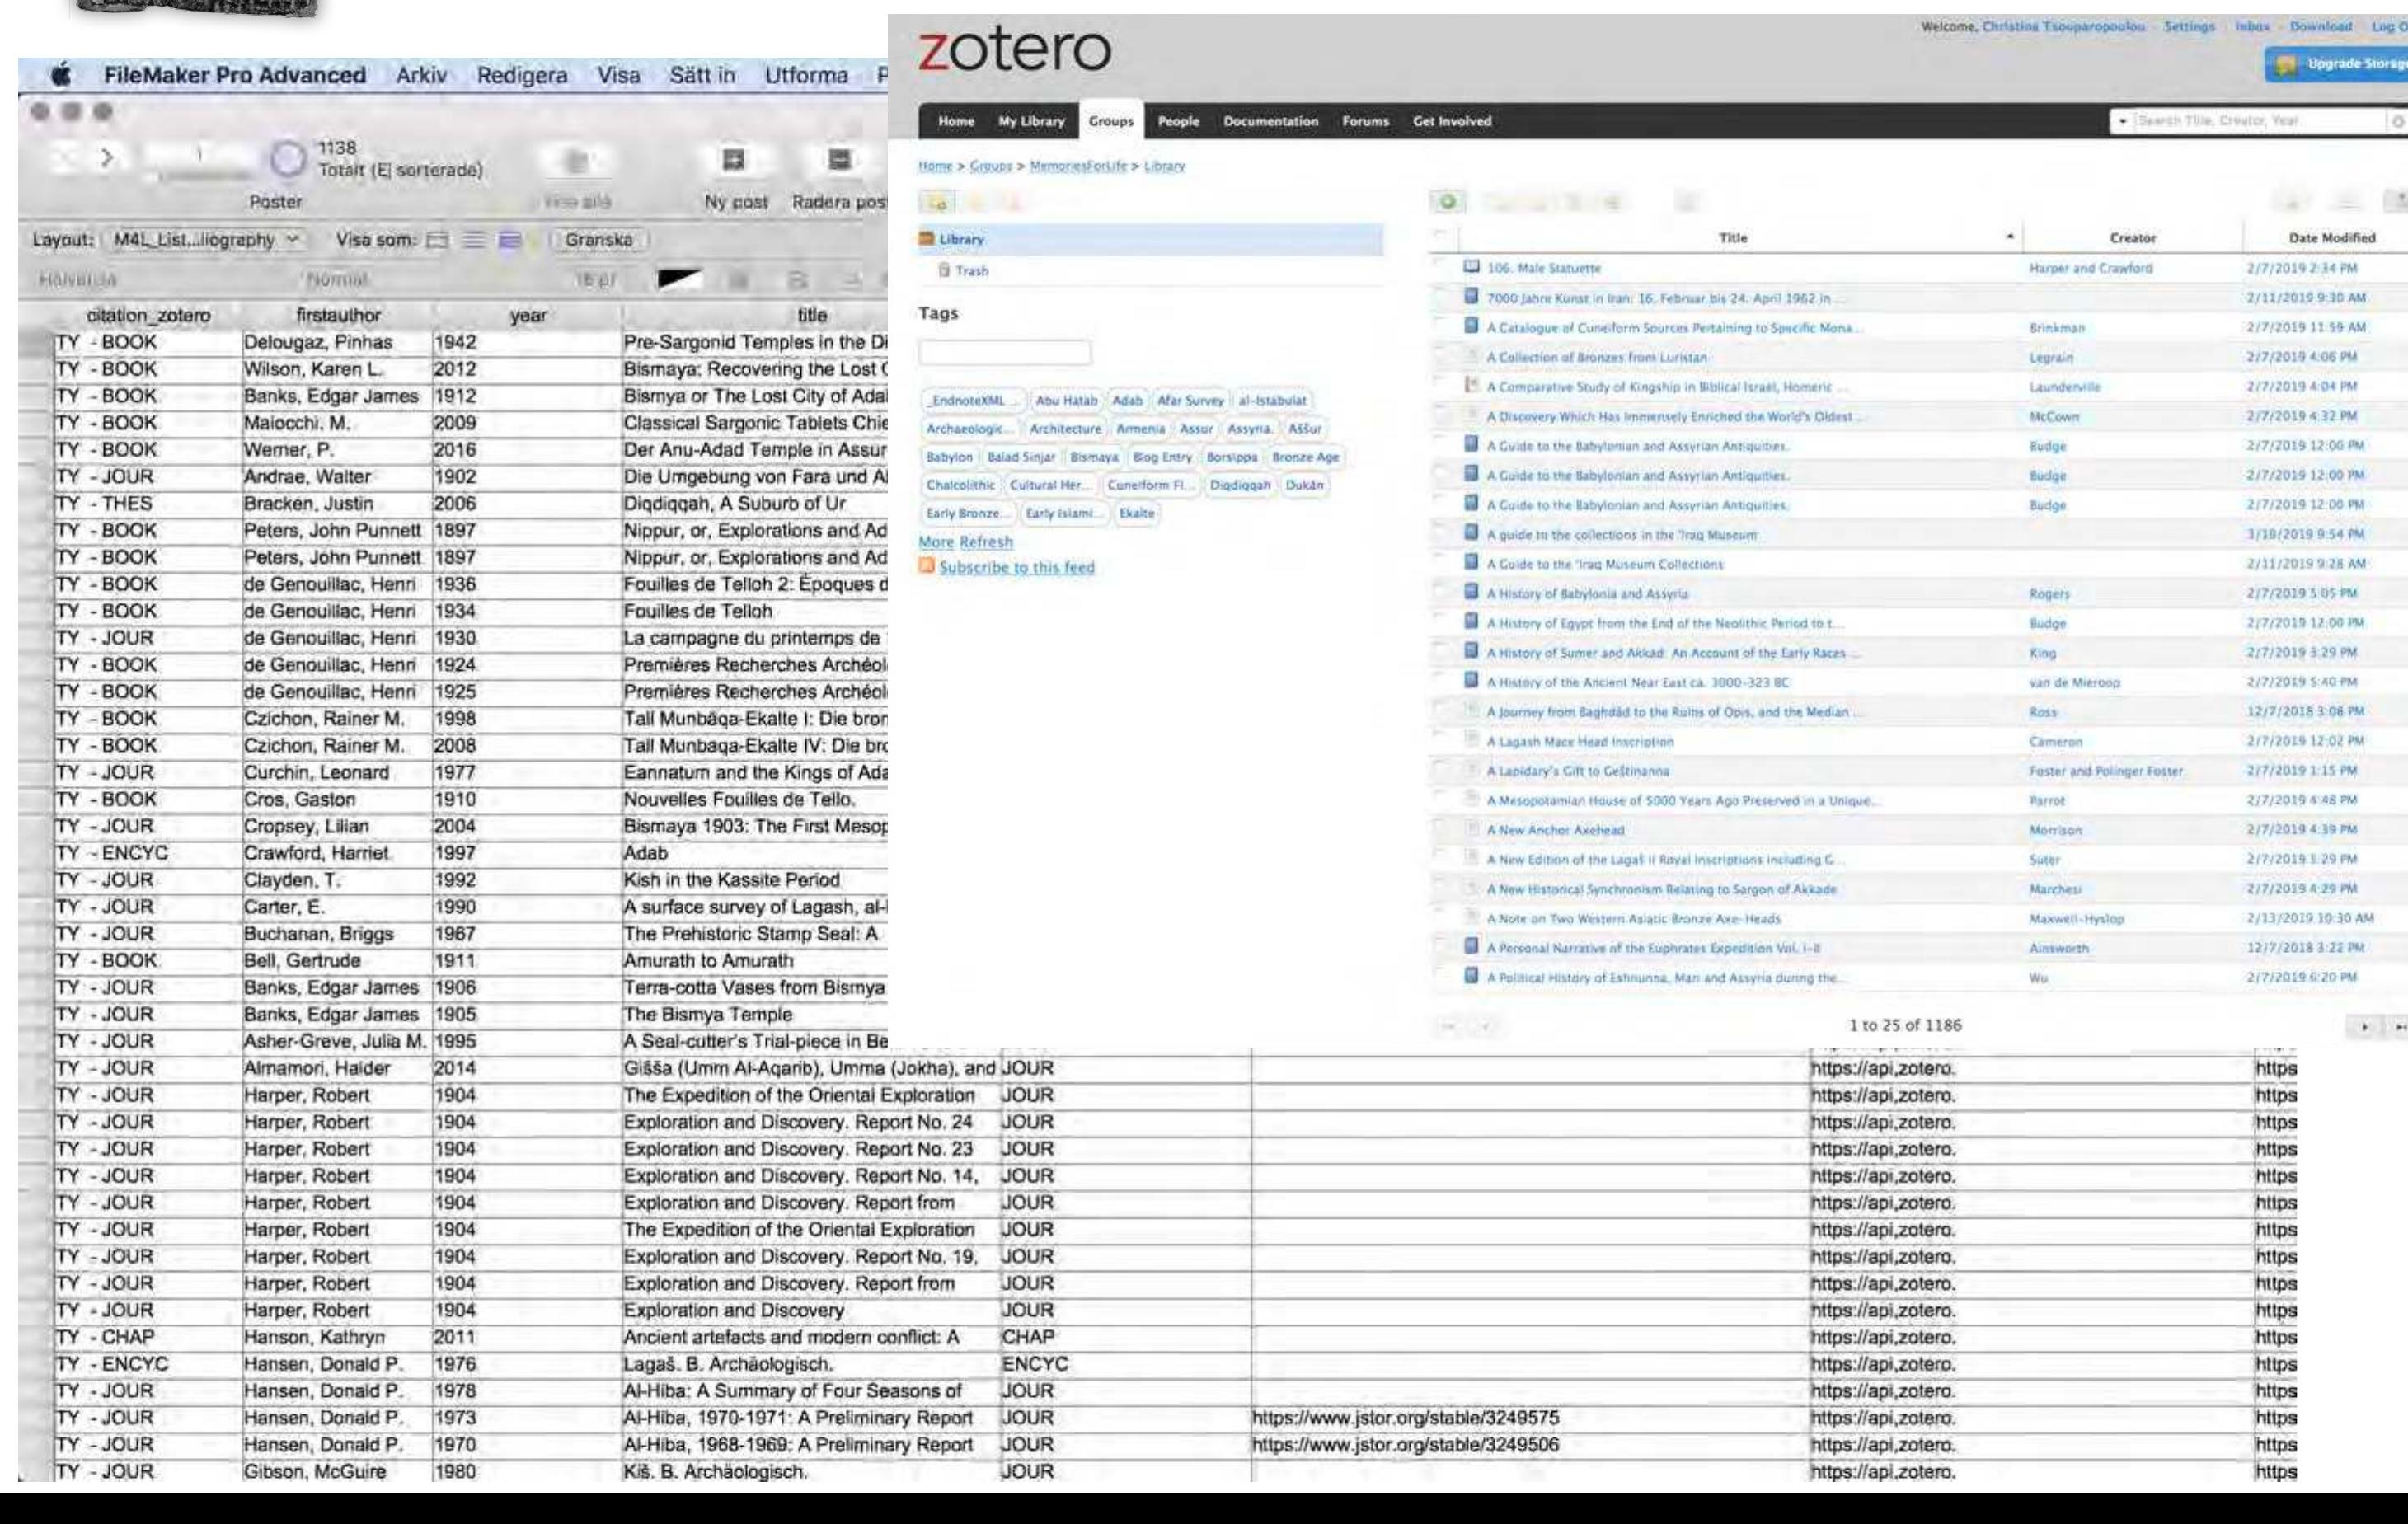Tick checkbox for A New Anchor Axehead row
The width and height of the screenshot is (2408, 1524).
tap(1440, 827)
